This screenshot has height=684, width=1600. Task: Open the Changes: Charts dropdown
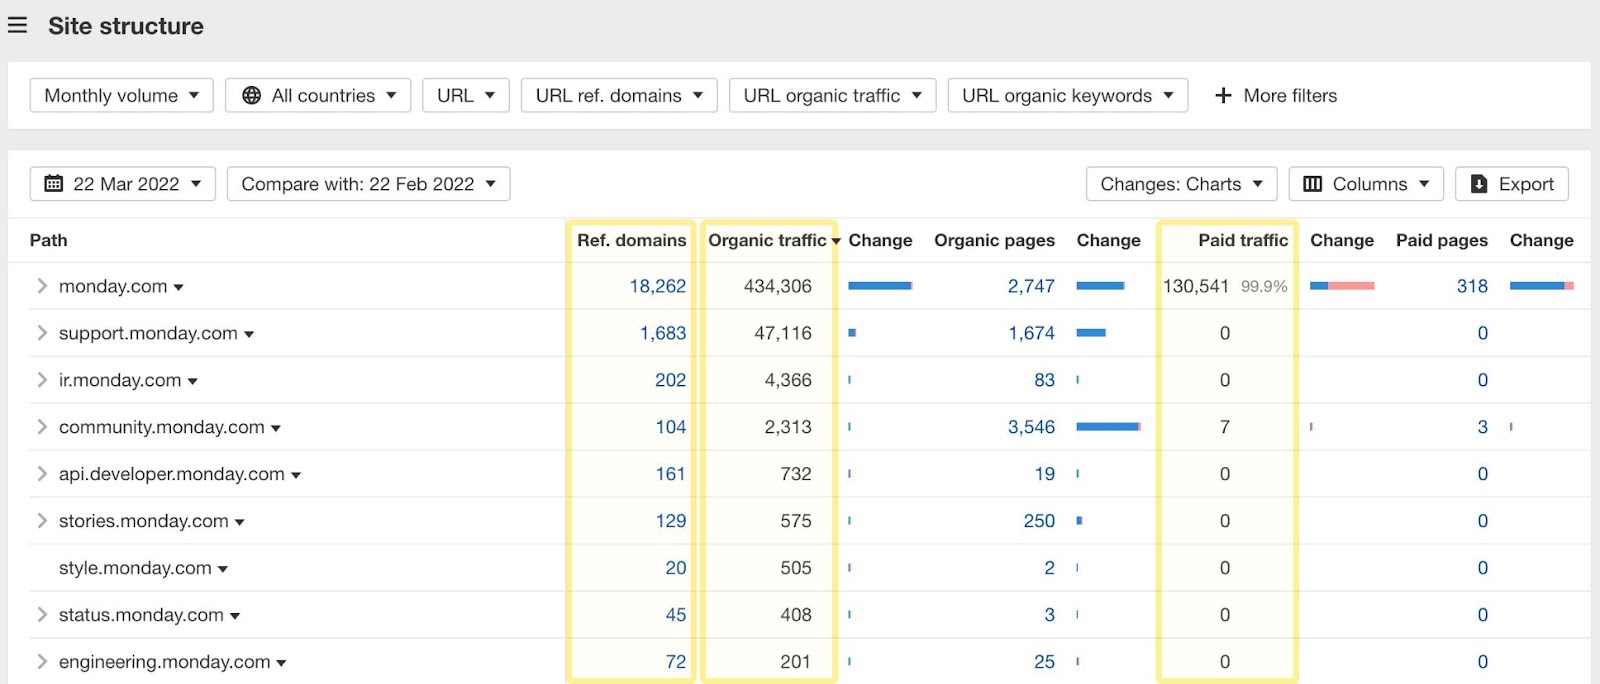[x=1182, y=184]
